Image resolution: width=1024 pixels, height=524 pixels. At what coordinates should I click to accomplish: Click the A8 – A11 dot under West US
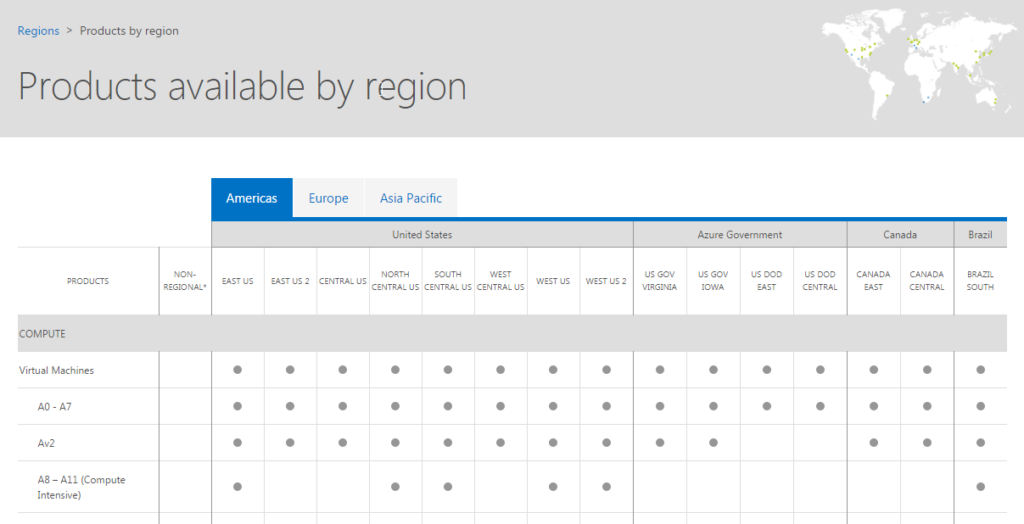553,487
